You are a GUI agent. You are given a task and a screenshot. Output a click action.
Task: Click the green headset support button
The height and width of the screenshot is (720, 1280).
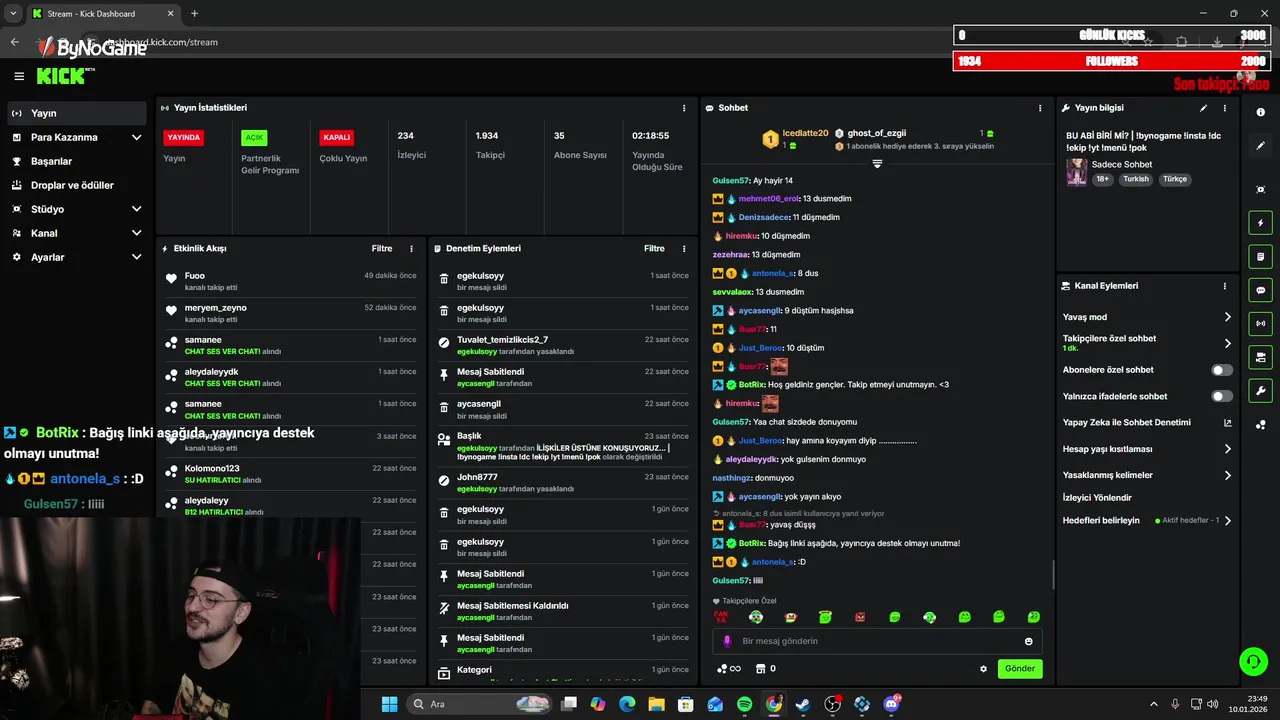click(1253, 661)
